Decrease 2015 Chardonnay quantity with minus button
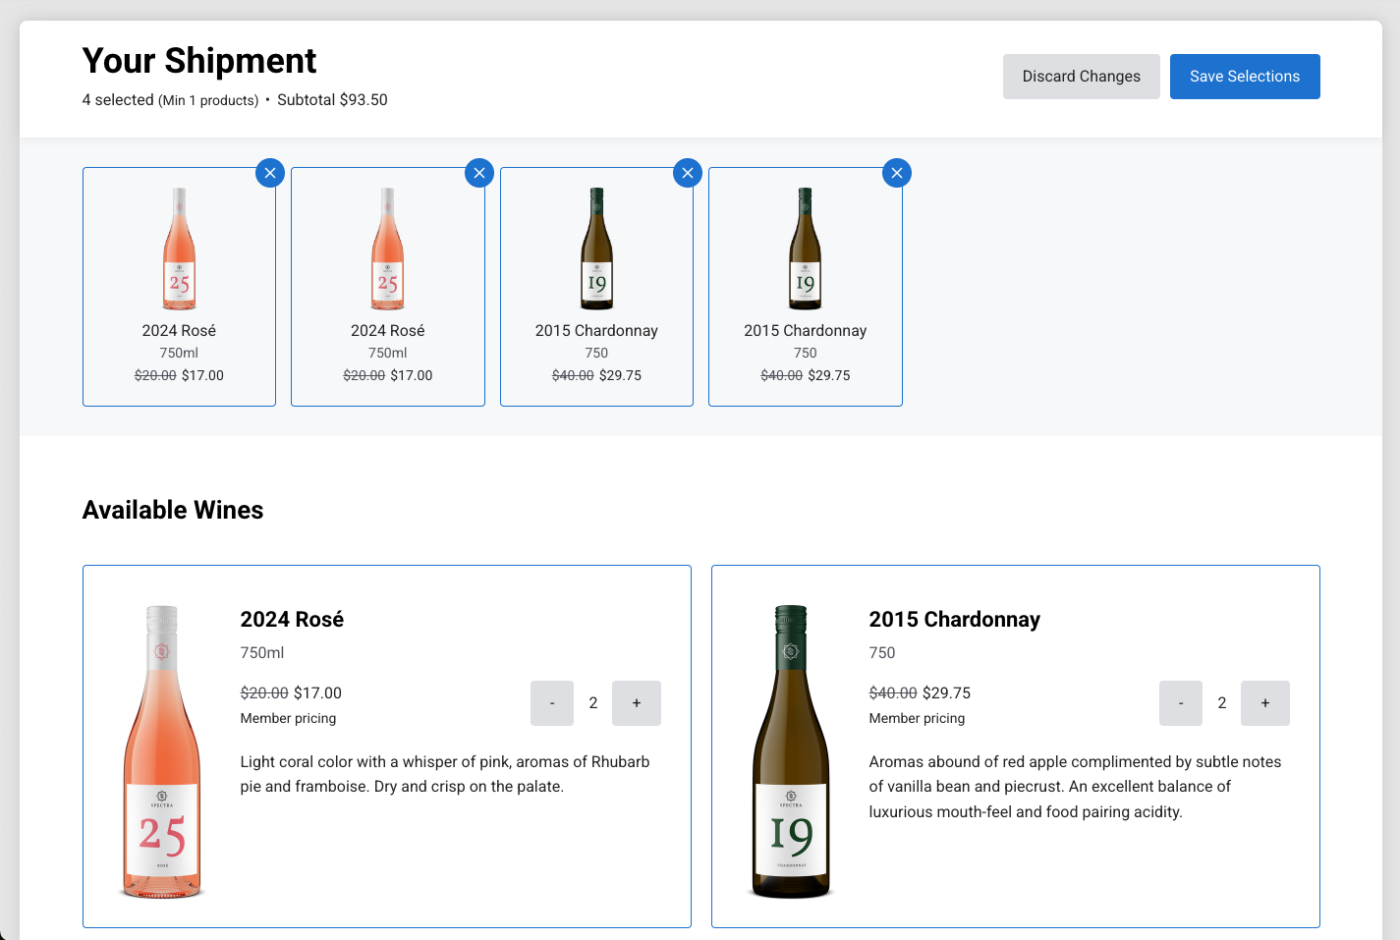 (1181, 703)
